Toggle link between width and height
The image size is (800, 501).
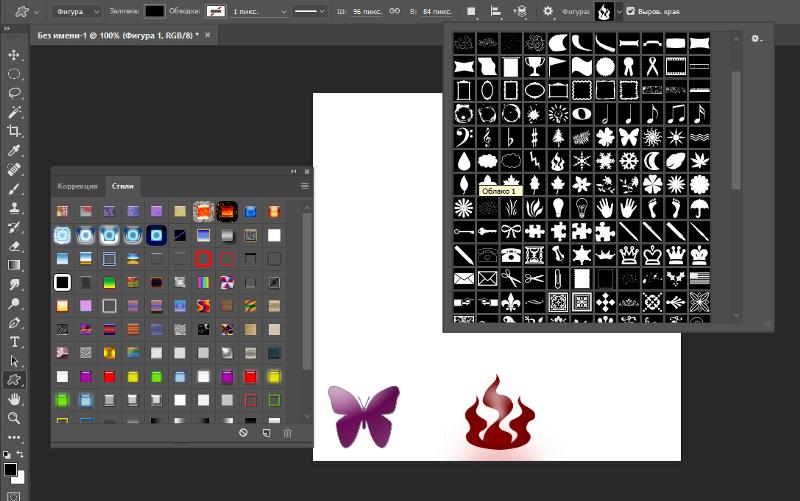pyautogui.click(x=394, y=11)
